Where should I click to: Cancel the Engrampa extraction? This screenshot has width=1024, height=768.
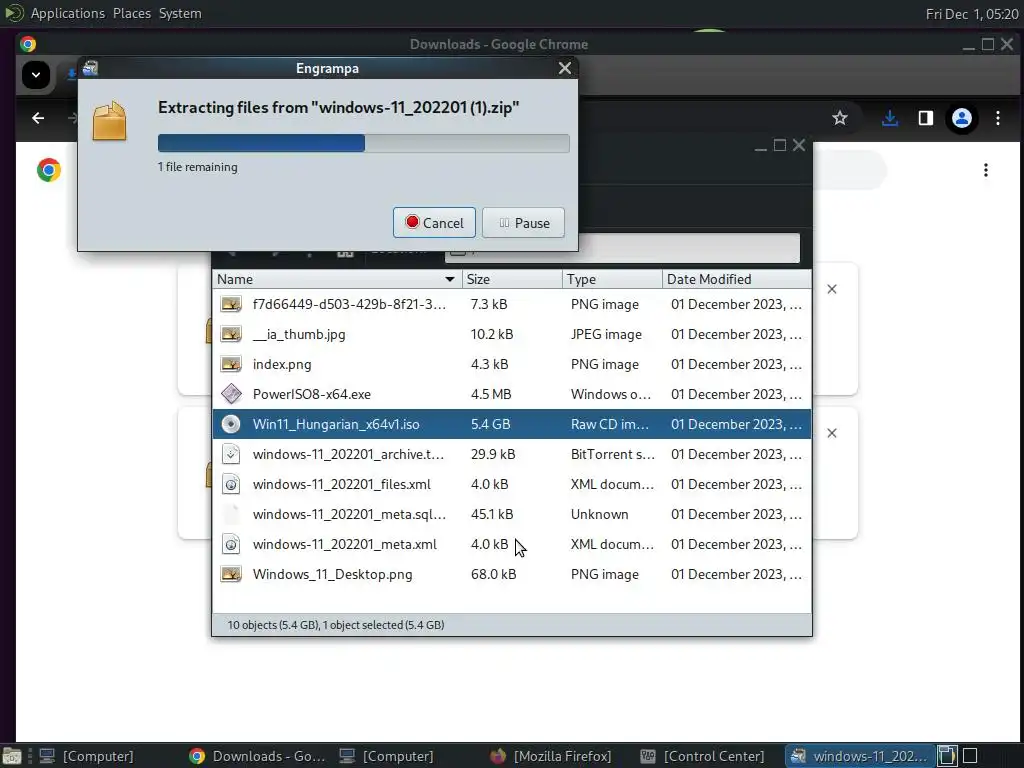pyautogui.click(x=434, y=223)
